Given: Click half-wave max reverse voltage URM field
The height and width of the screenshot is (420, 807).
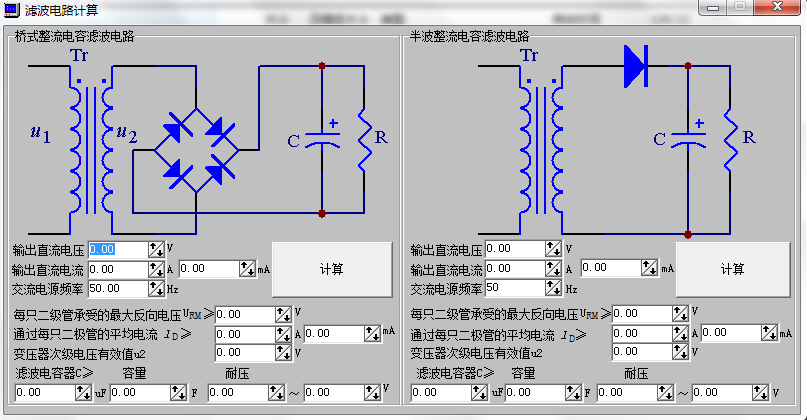Looking at the screenshot, I should point(642,313).
